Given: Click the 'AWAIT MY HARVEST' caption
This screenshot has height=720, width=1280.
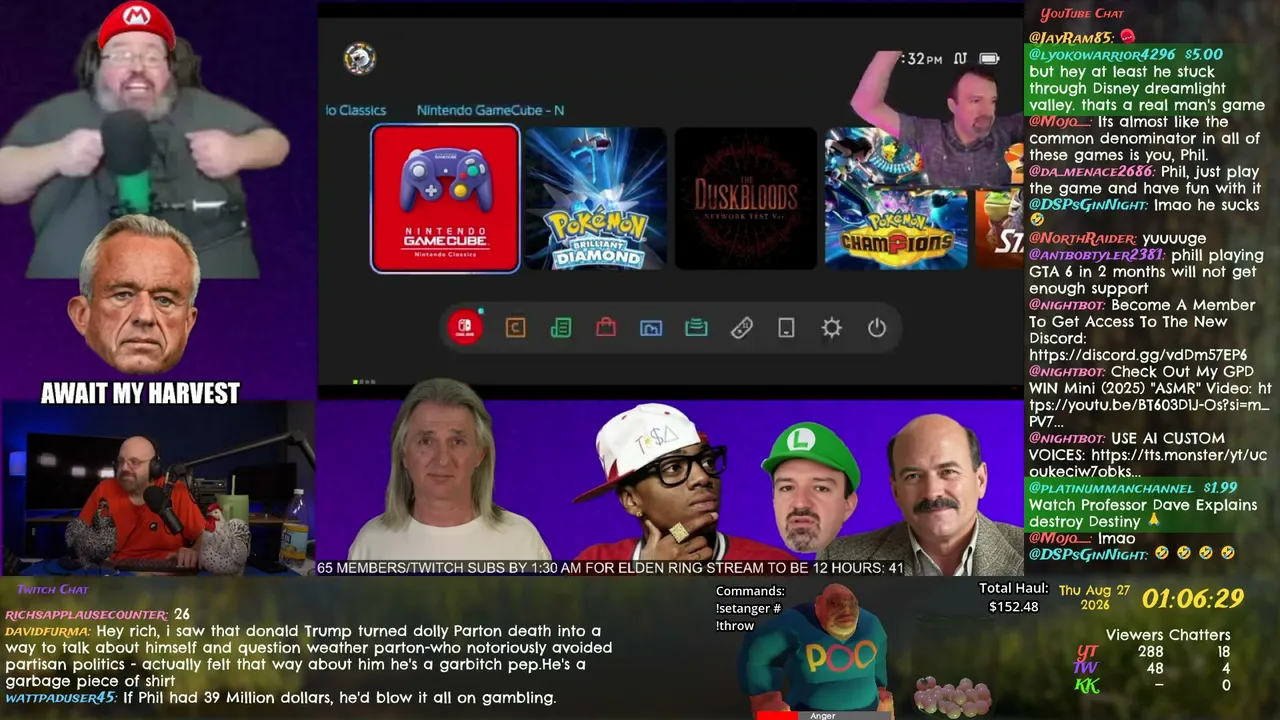Looking at the screenshot, I should click(x=140, y=393).
